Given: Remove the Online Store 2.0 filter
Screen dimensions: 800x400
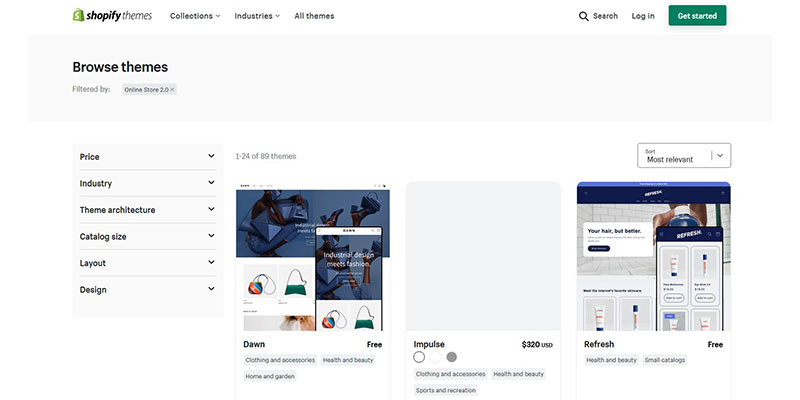Looking at the screenshot, I should click(172, 90).
